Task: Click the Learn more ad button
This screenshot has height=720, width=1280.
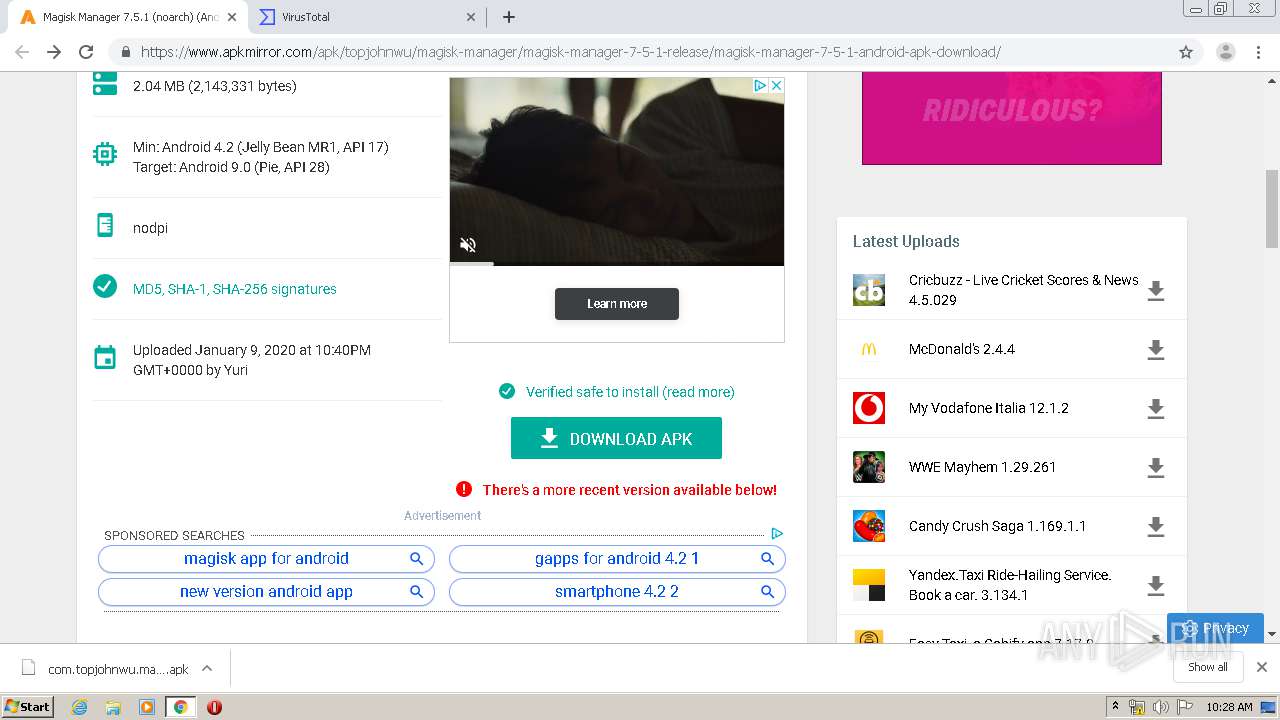Action: click(x=617, y=304)
